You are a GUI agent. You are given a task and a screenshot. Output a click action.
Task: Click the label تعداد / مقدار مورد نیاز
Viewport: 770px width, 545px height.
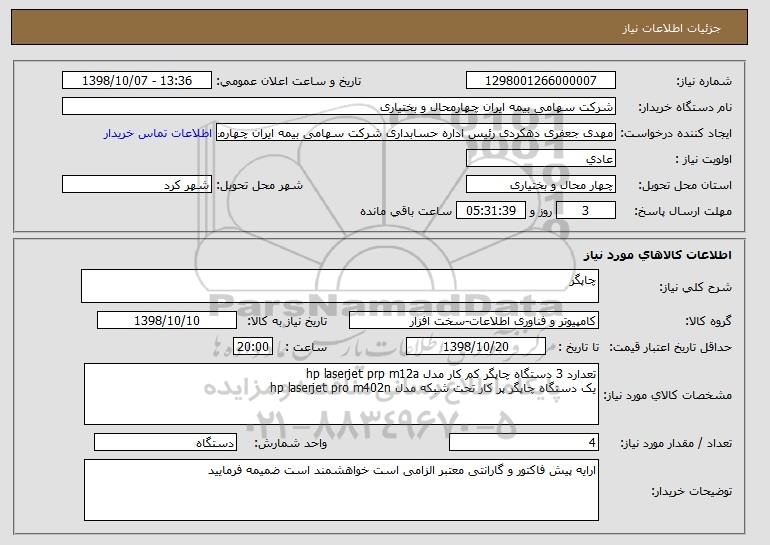[676, 443]
